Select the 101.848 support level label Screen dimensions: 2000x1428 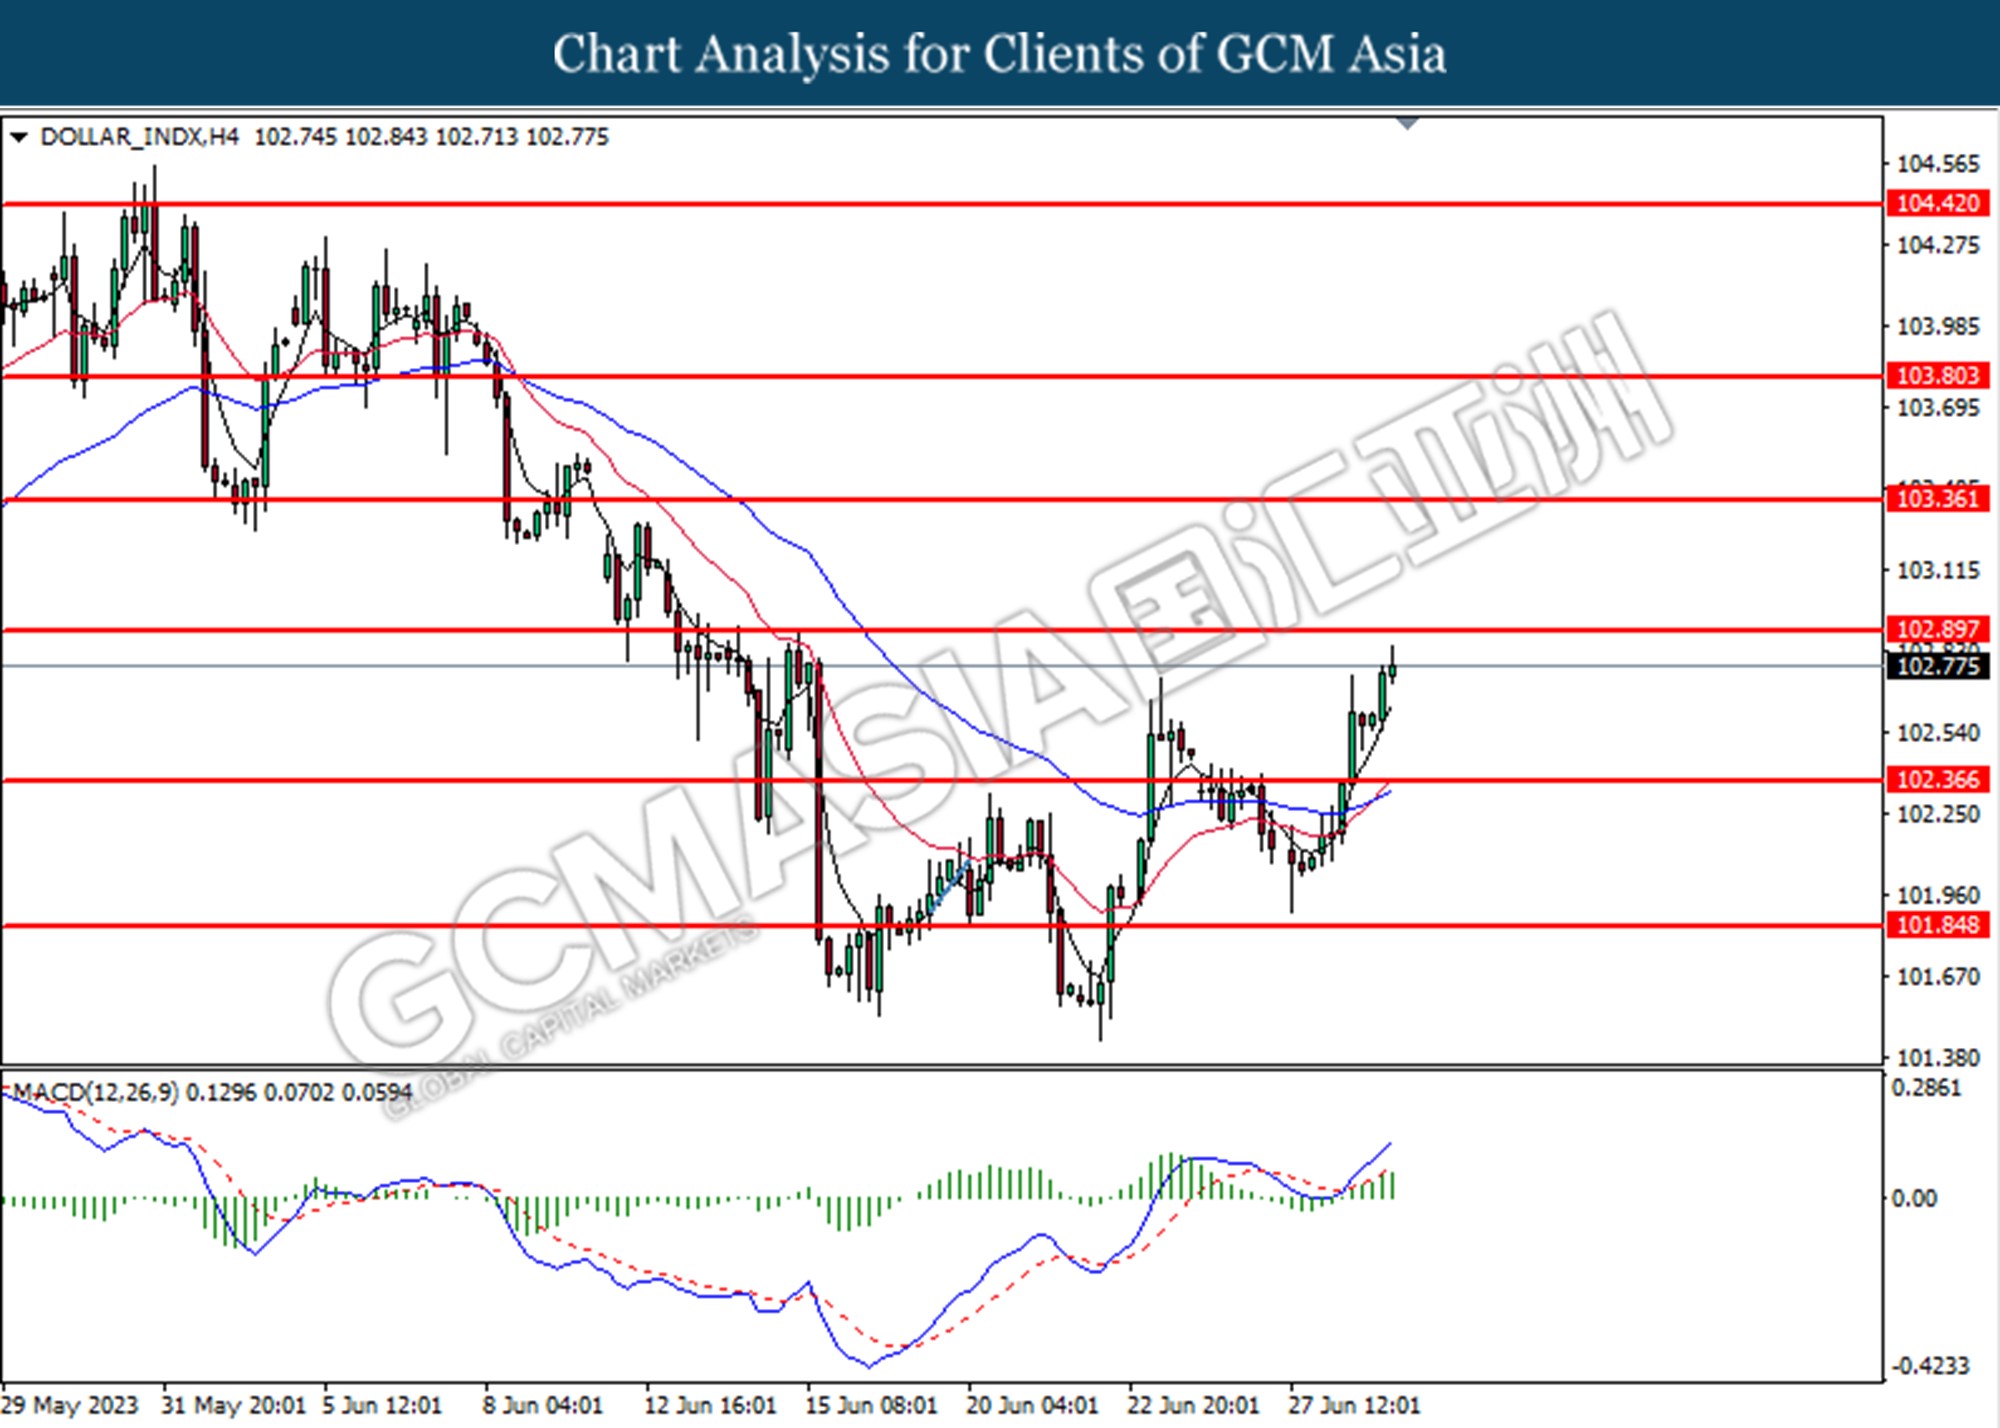point(1937,924)
